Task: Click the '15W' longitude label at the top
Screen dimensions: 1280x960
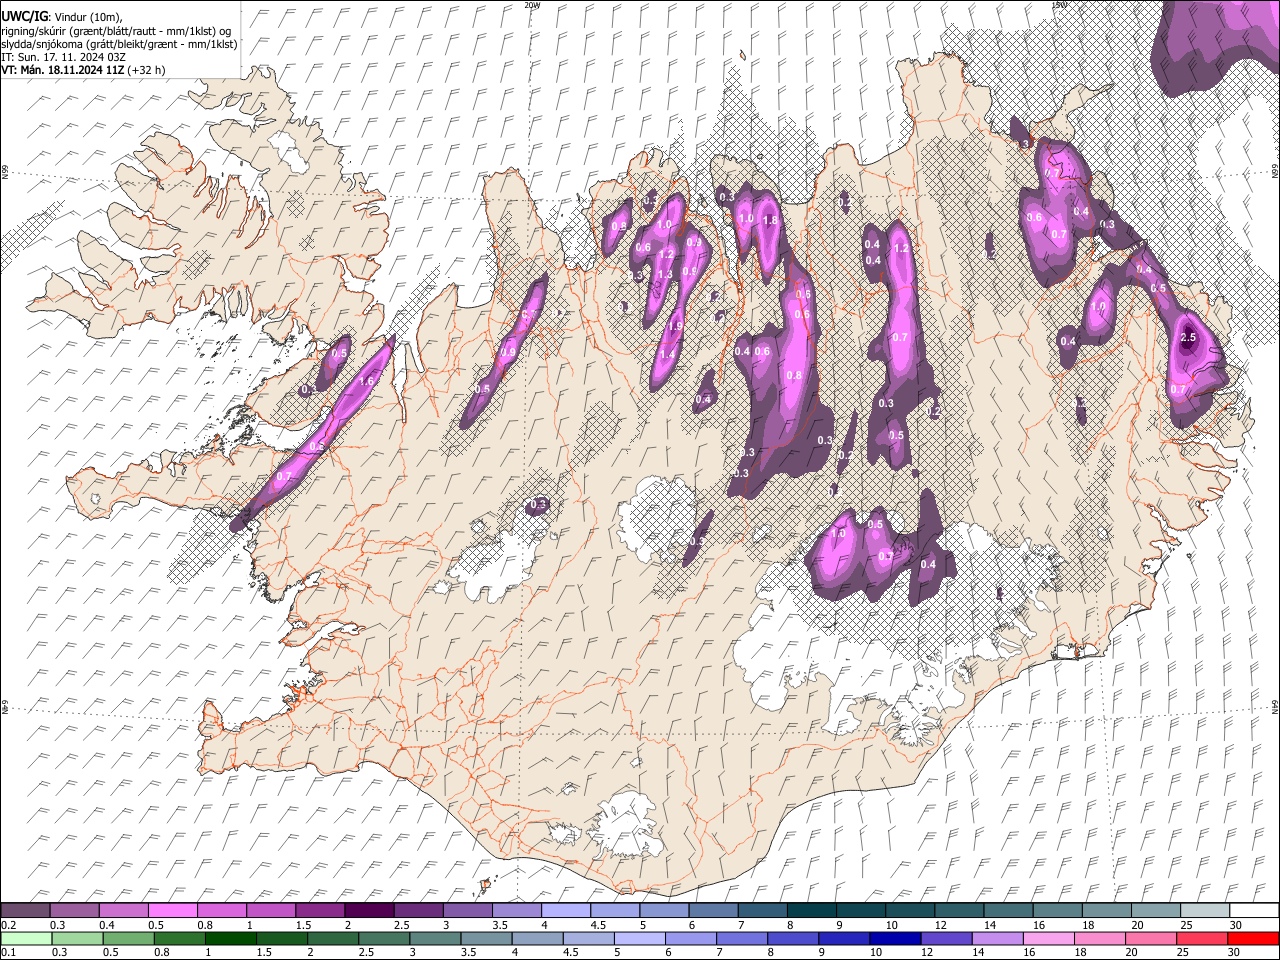Action: click(x=1059, y=5)
